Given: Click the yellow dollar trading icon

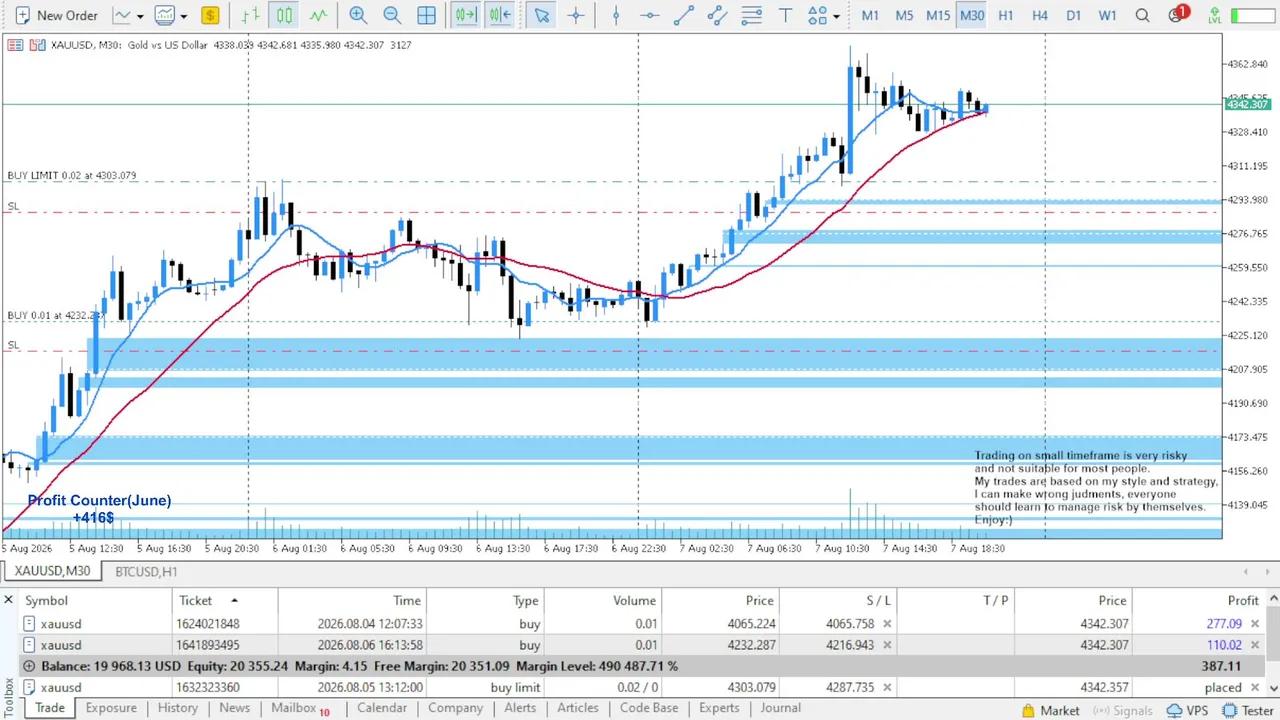Looking at the screenshot, I should click(210, 15).
